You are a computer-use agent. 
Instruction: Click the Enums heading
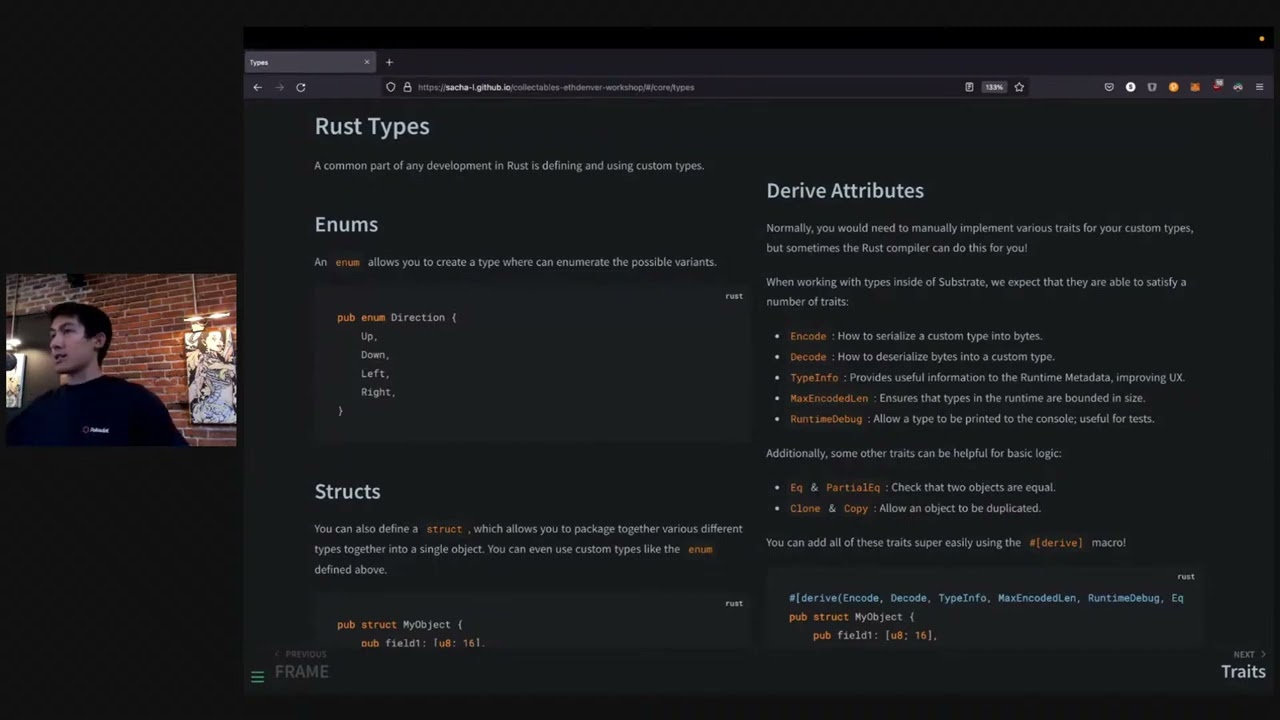pos(346,225)
